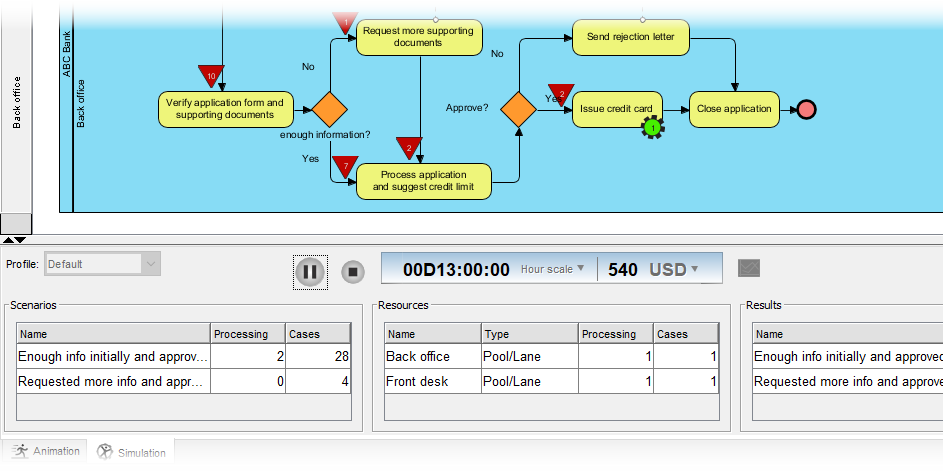This screenshot has width=943, height=472.
Task: Open the USD currency dropdown
Action: click(x=674, y=269)
